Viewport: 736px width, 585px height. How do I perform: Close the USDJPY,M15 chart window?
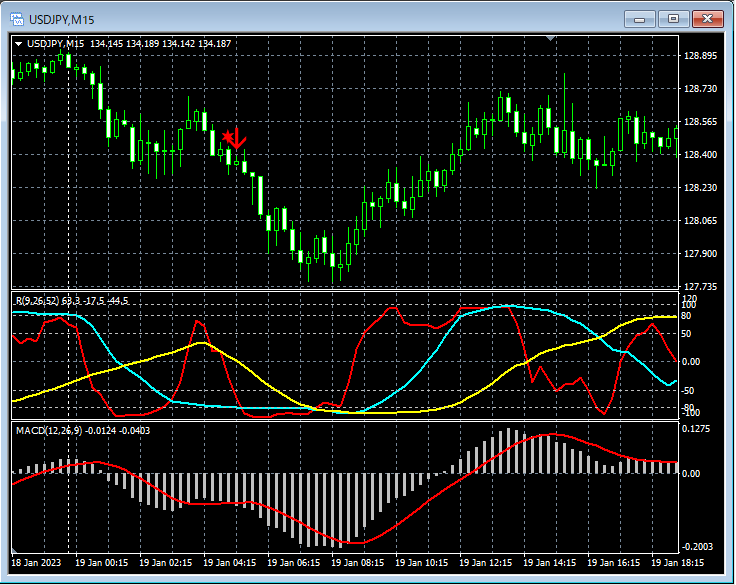(x=707, y=19)
